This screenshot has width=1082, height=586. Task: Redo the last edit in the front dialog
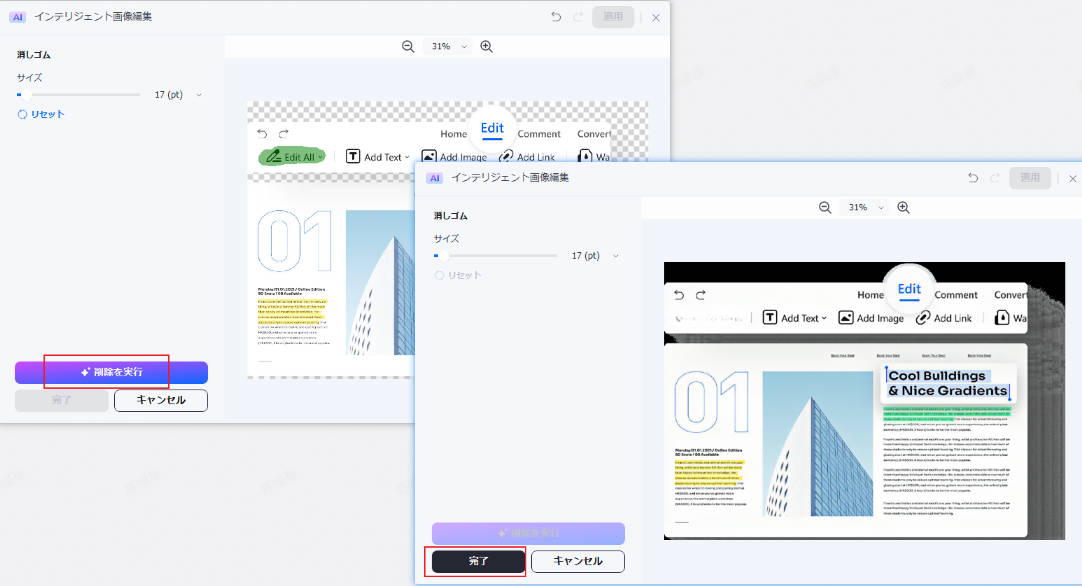(x=993, y=177)
